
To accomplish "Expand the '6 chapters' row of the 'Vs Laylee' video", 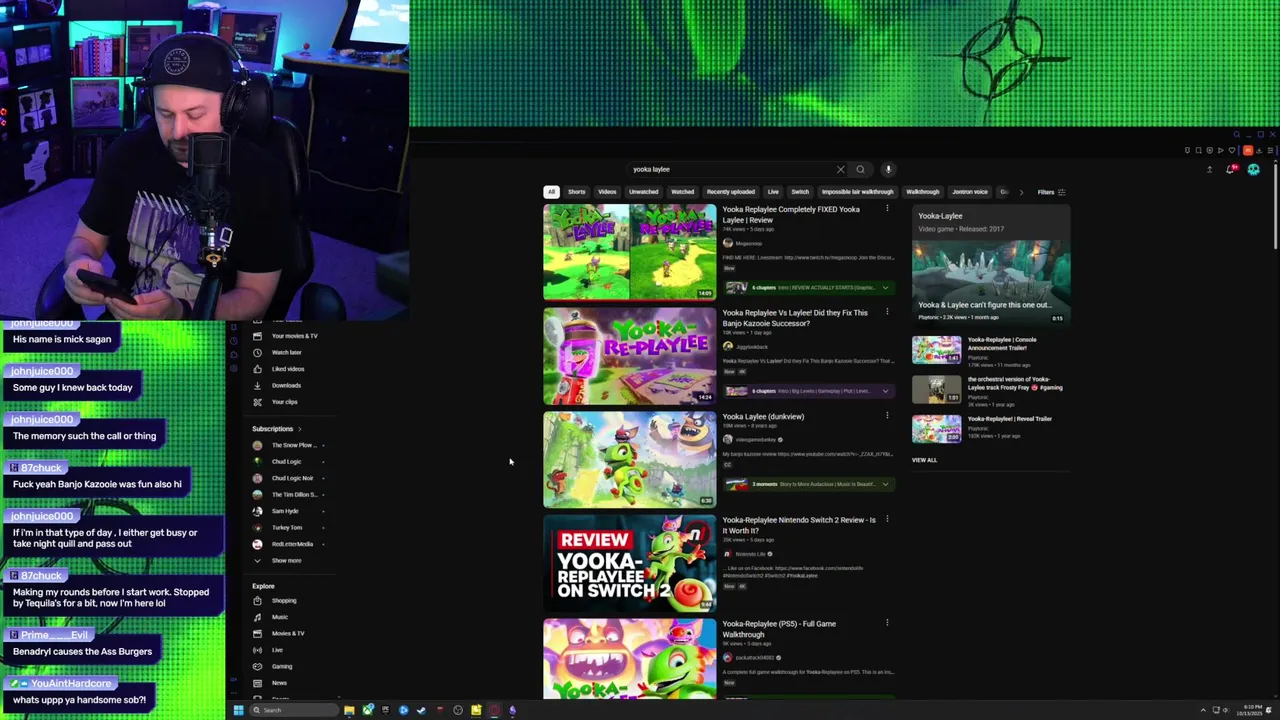I will [808, 391].
